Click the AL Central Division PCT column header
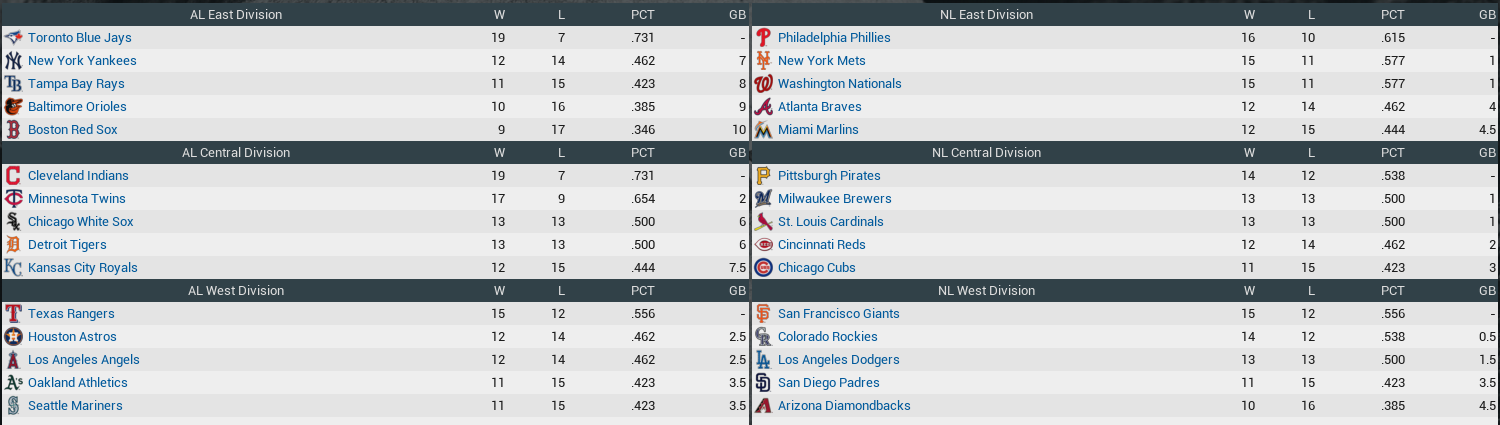The height and width of the screenshot is (425, 1500). tap(642, 153)
